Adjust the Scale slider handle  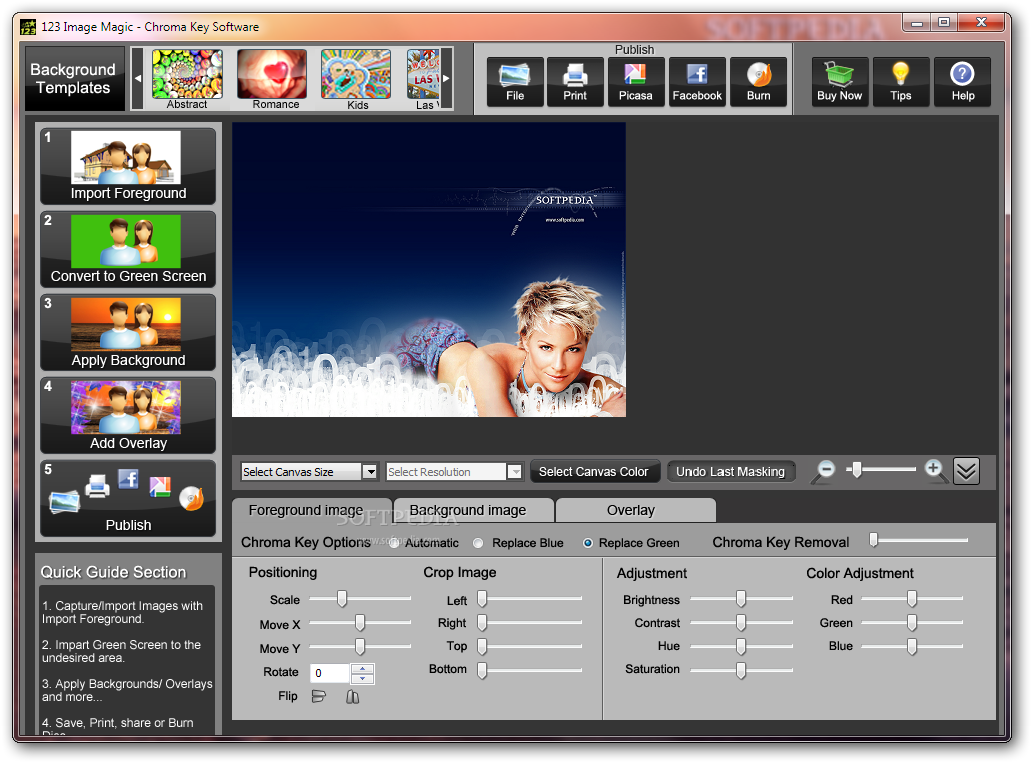342,598
